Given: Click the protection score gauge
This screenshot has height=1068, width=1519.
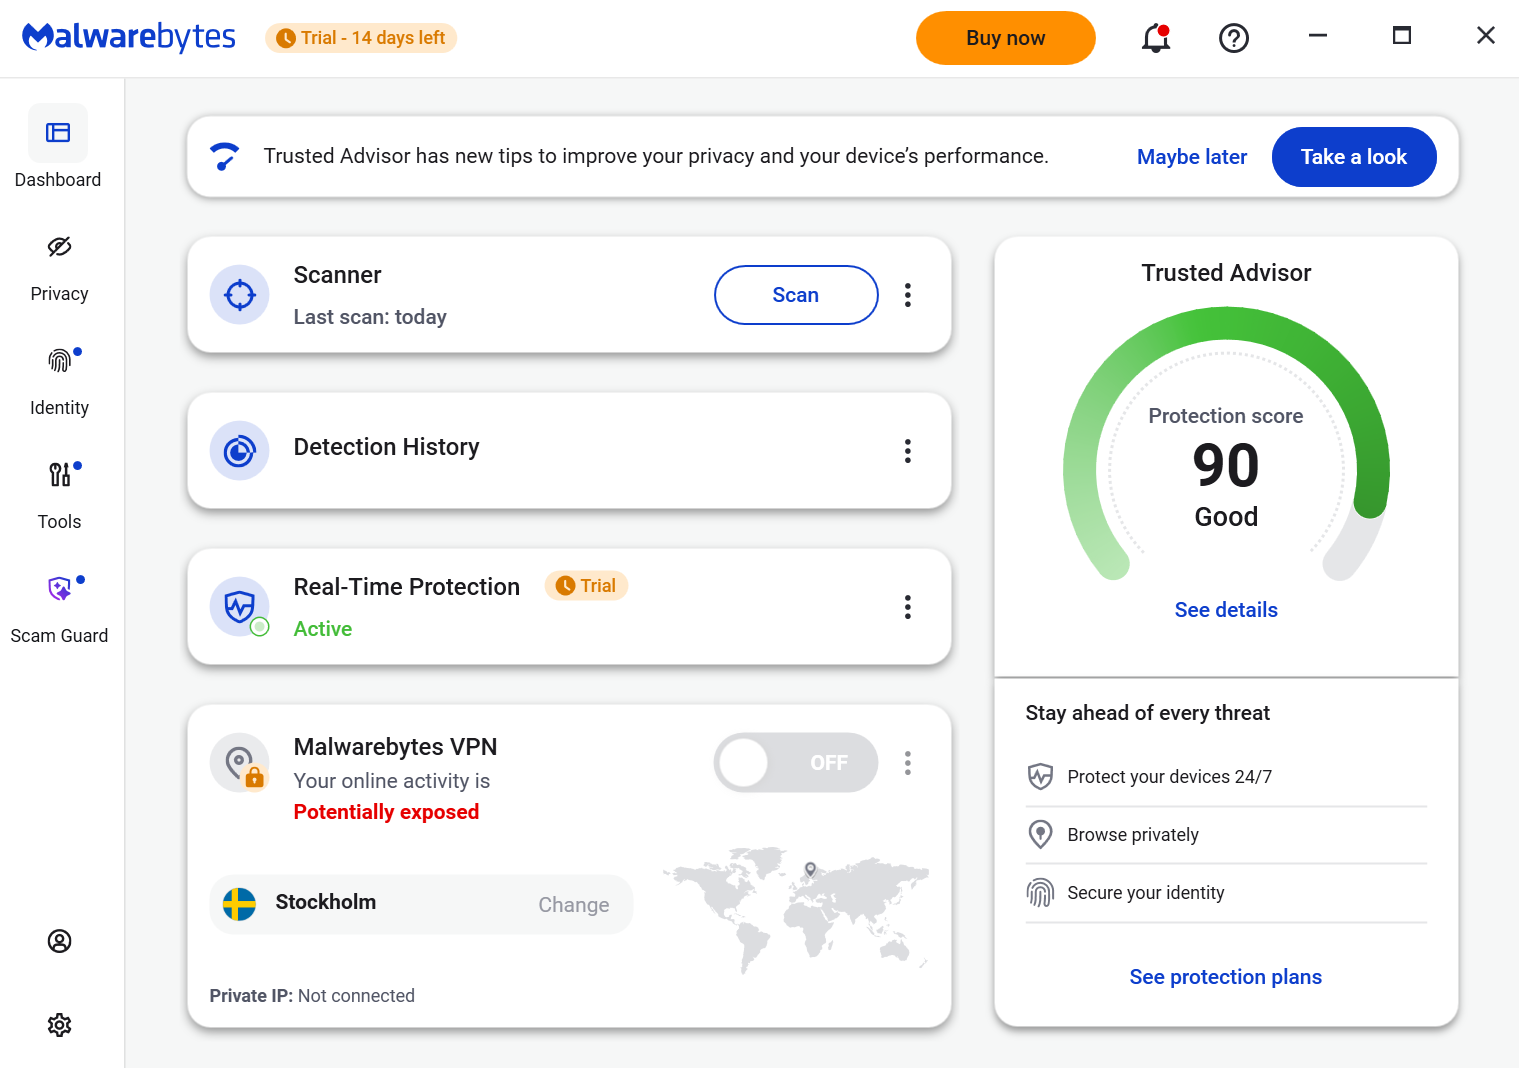Looking at the screenshot, I should [x=1226, y=445].
